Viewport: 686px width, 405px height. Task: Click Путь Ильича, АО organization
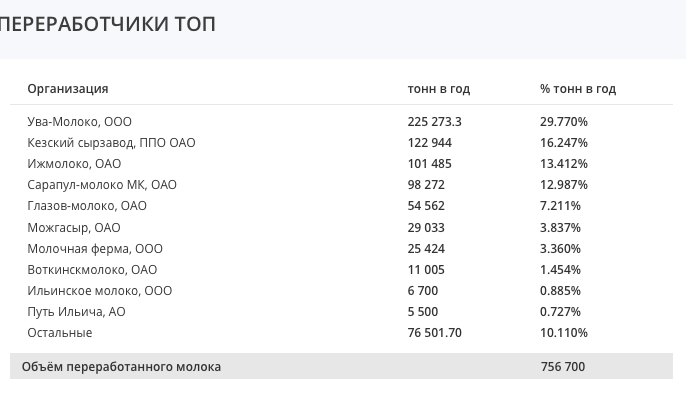(76, 312)
